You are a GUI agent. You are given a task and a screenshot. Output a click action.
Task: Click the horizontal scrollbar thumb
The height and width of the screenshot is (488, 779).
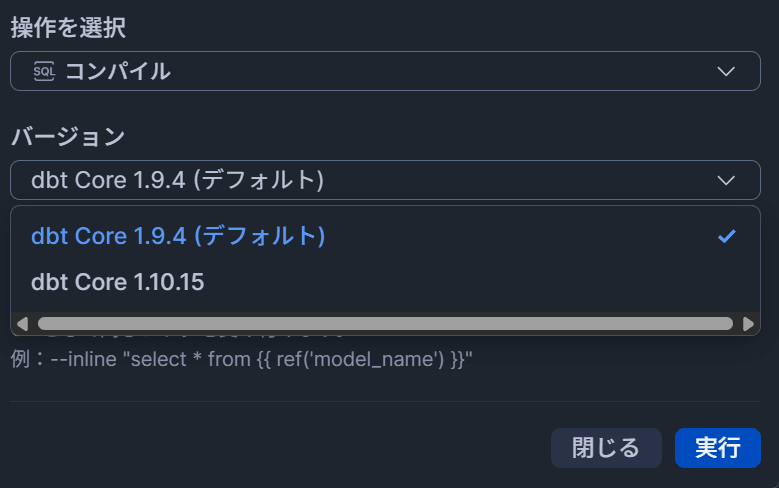[x=385, y=324]
